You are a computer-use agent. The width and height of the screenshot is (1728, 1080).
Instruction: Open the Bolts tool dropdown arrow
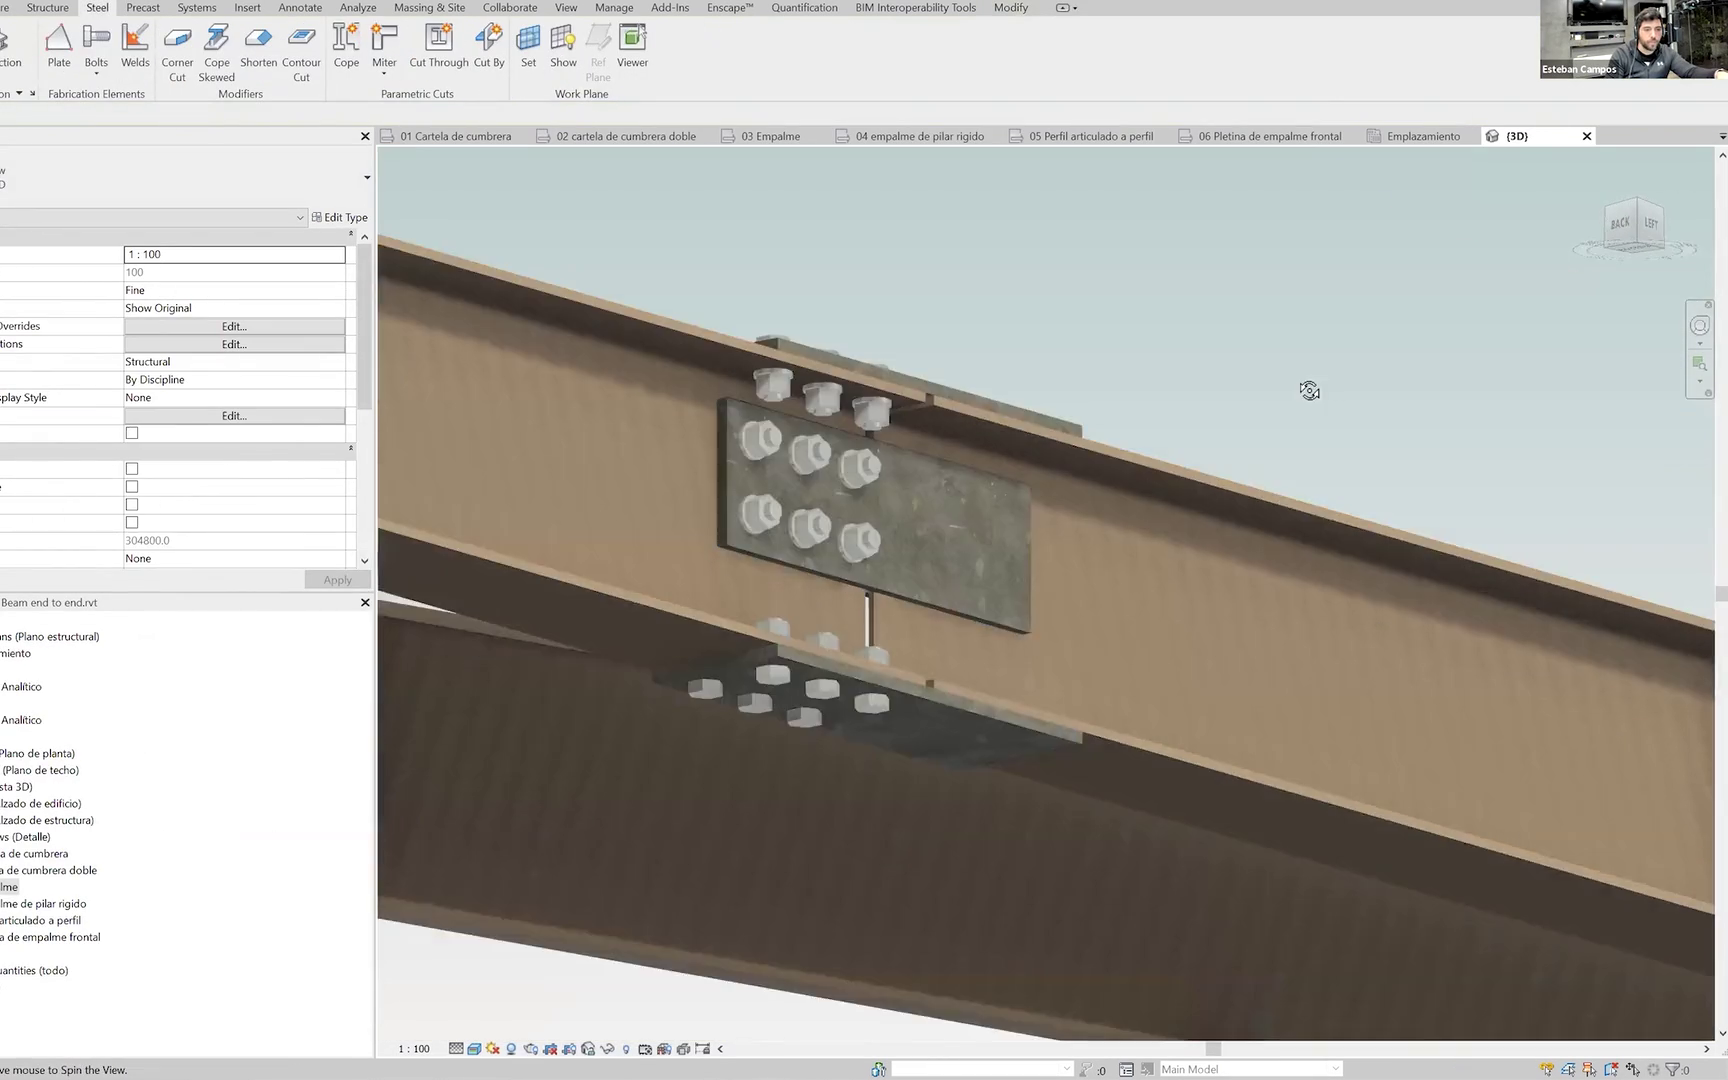[x=96, y=74]
